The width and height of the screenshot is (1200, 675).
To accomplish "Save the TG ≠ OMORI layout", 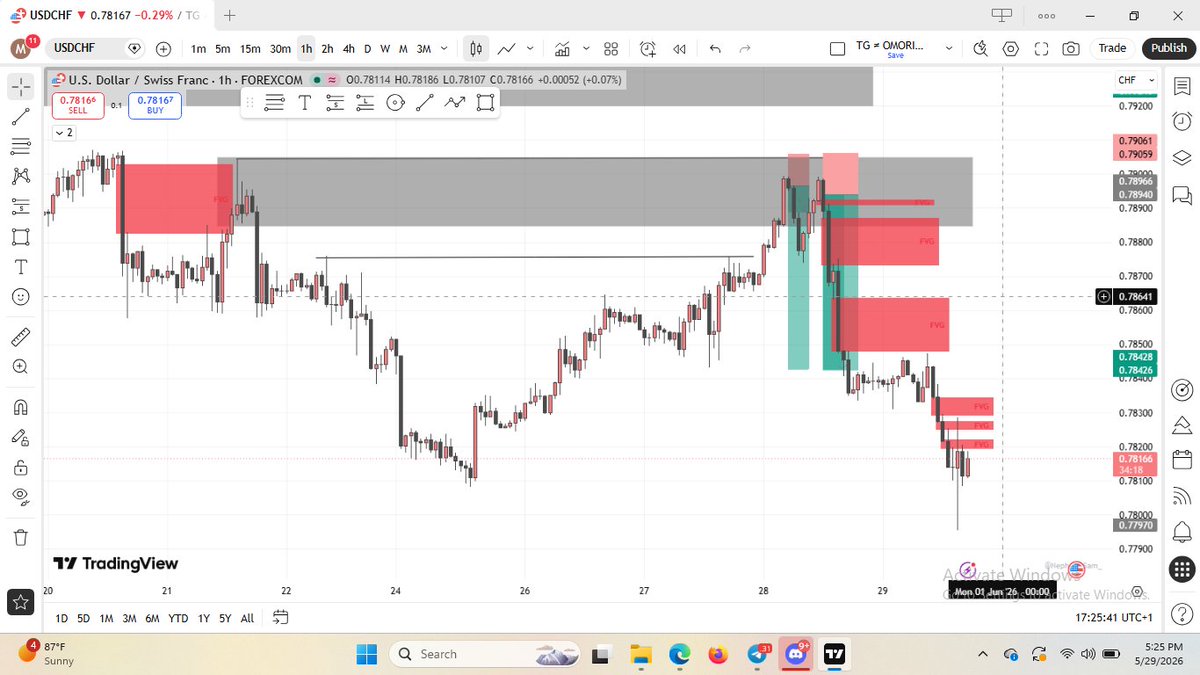I will point(895,56).
